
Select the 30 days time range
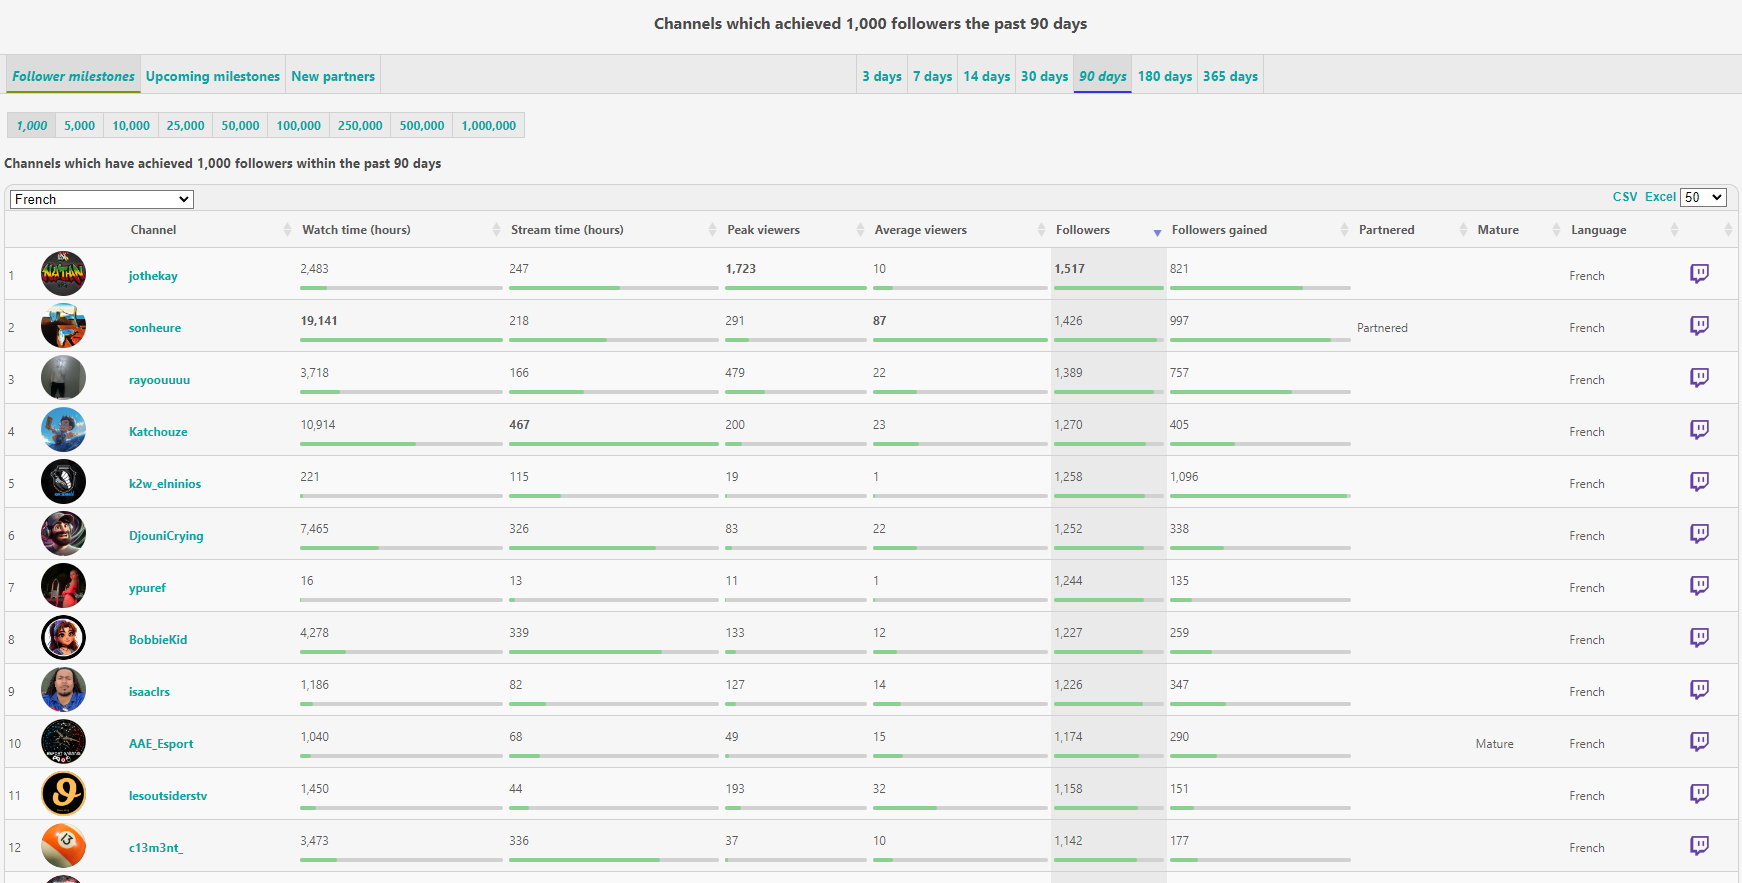click(x=1044, y=76)
